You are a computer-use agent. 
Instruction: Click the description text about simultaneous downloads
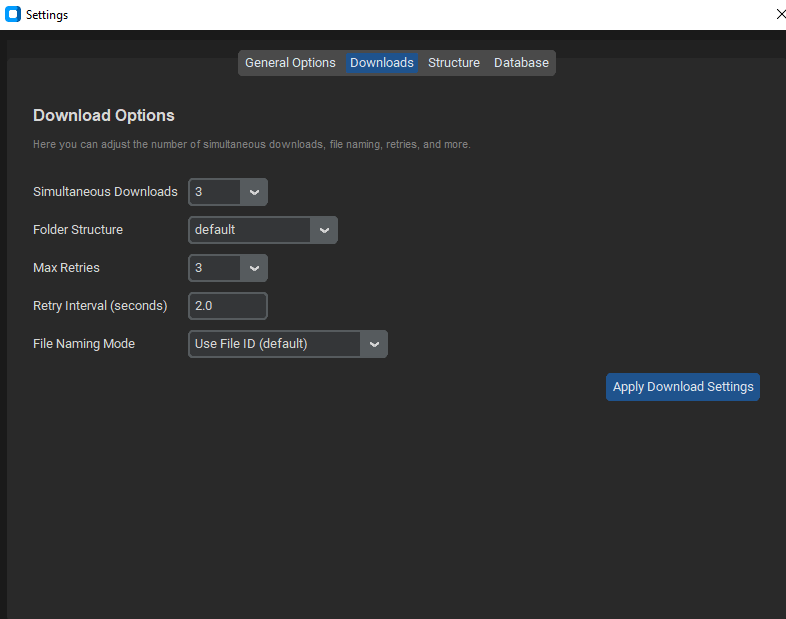pos(252,144)
